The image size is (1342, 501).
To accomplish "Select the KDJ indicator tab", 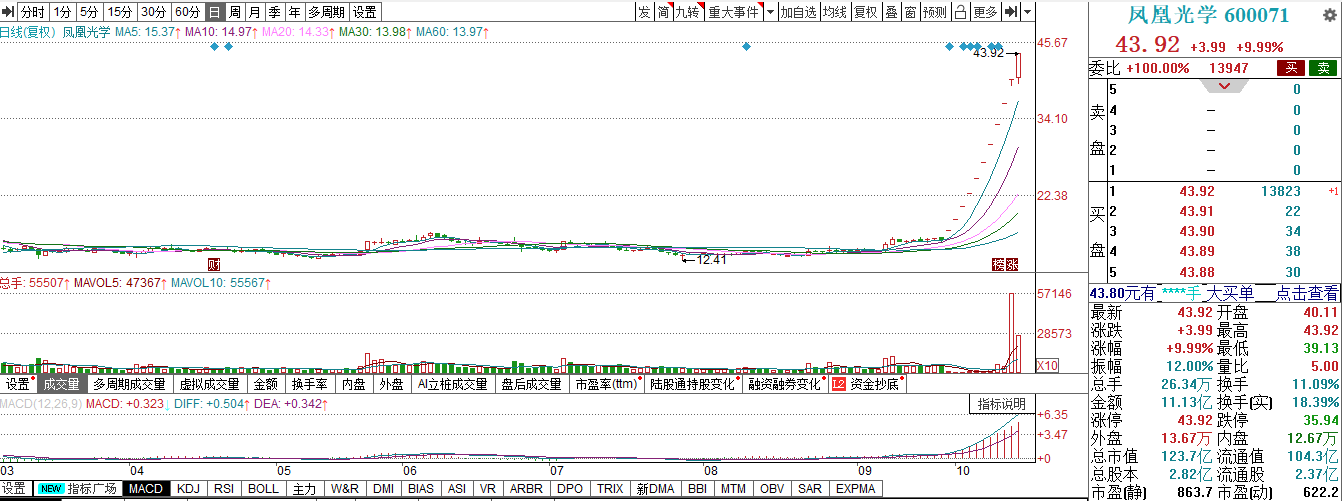I will 188,489.
